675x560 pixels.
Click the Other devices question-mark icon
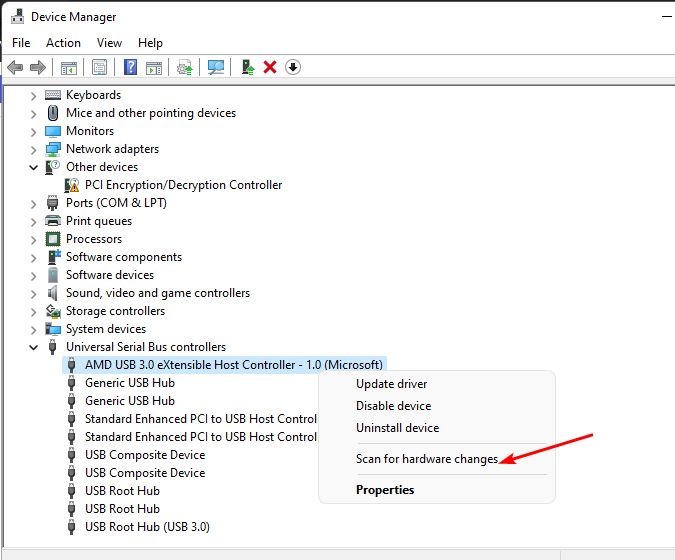(x=53, y=167)
